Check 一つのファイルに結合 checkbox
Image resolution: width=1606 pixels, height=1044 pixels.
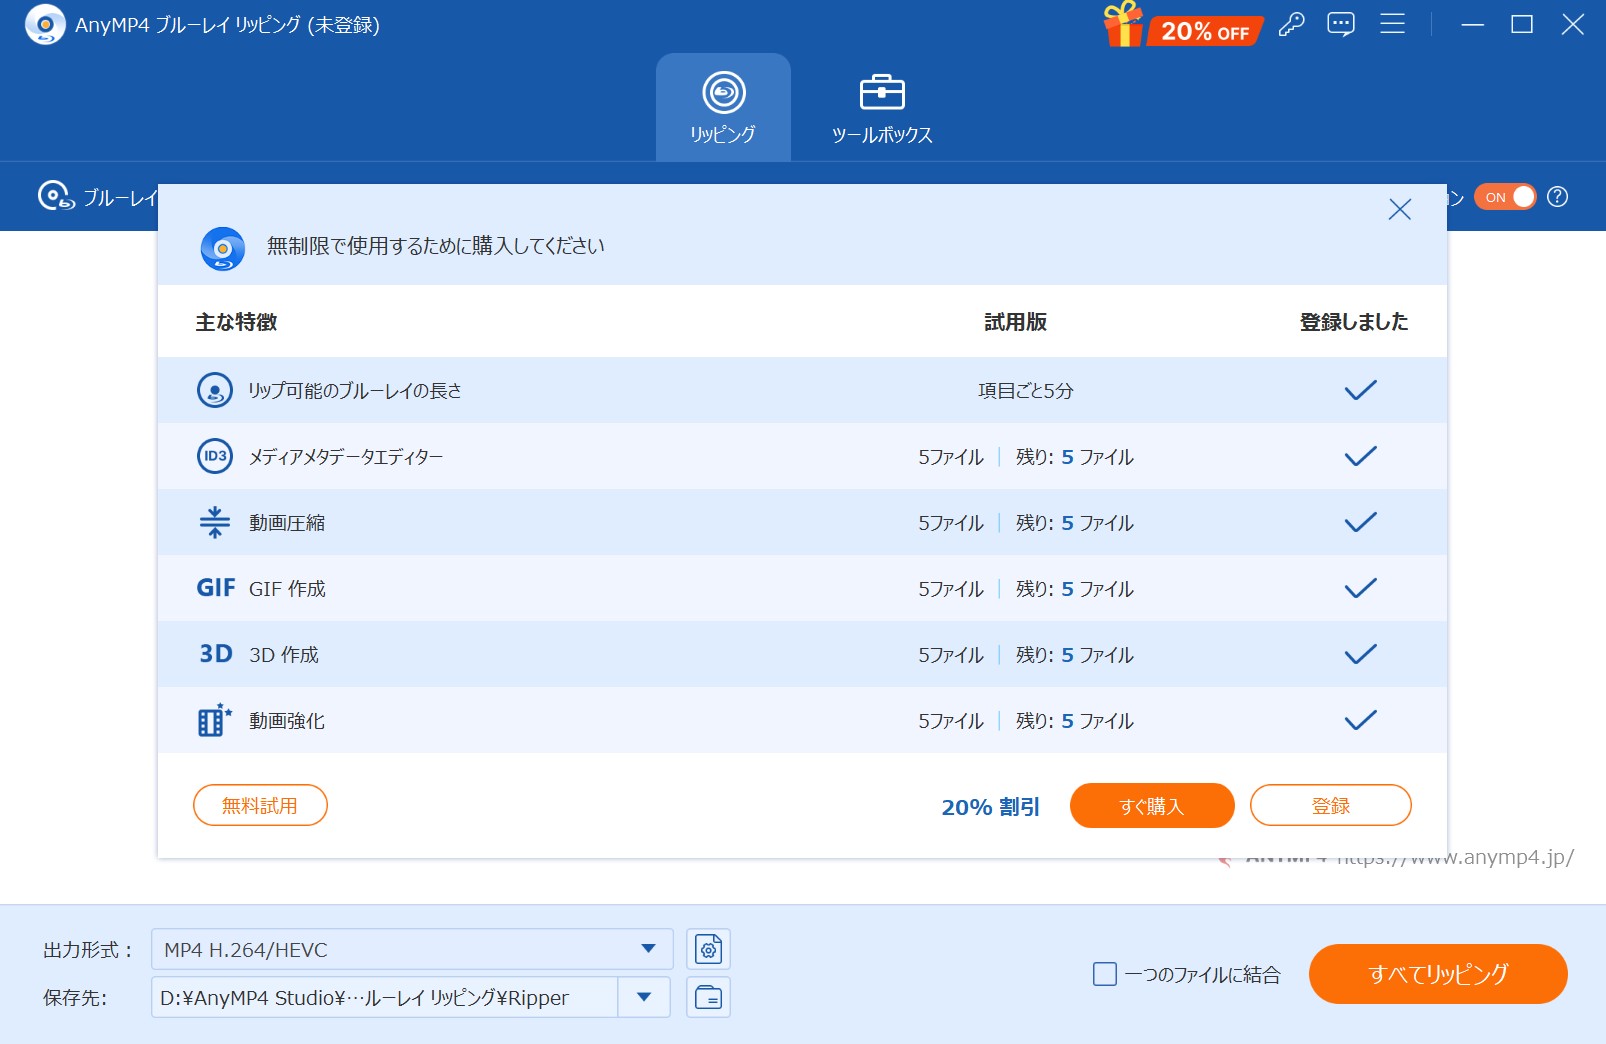click(x=1105, y=974)
